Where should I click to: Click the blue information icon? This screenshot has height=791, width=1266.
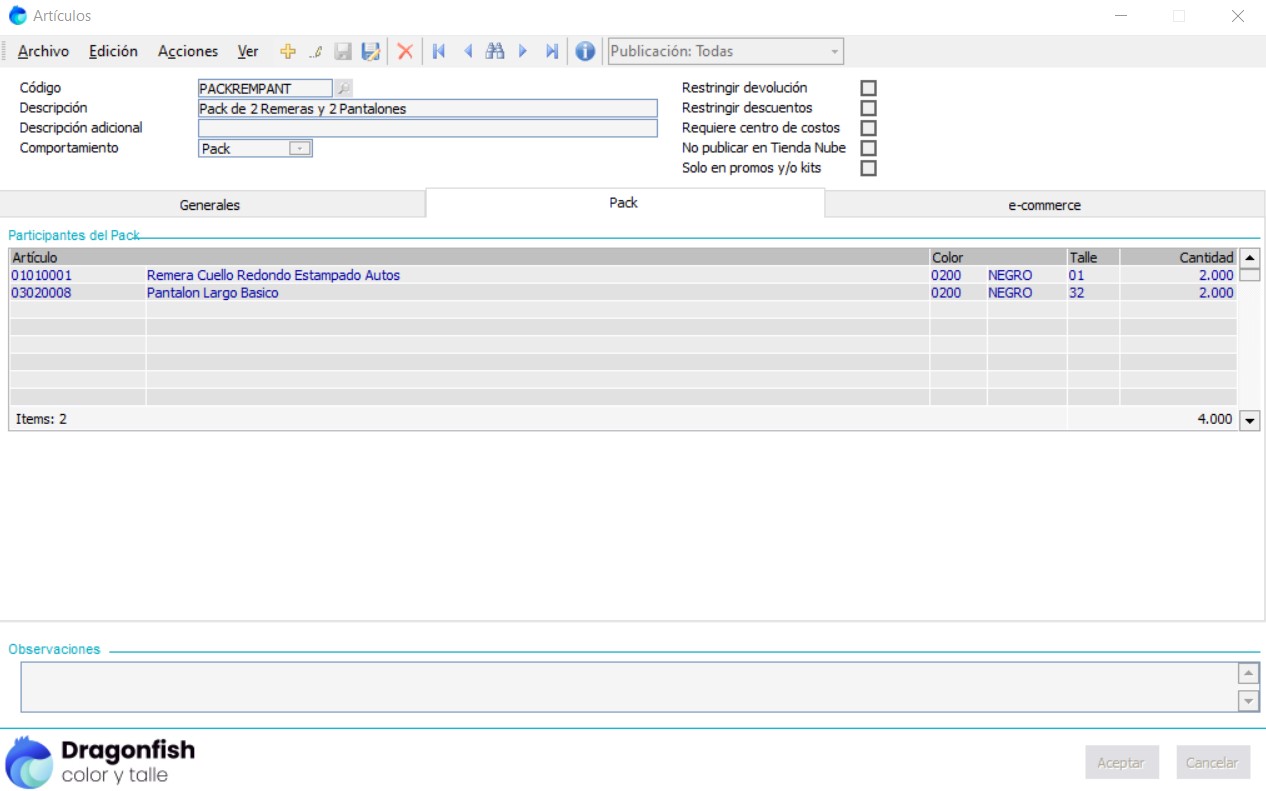tap(585, 52)
